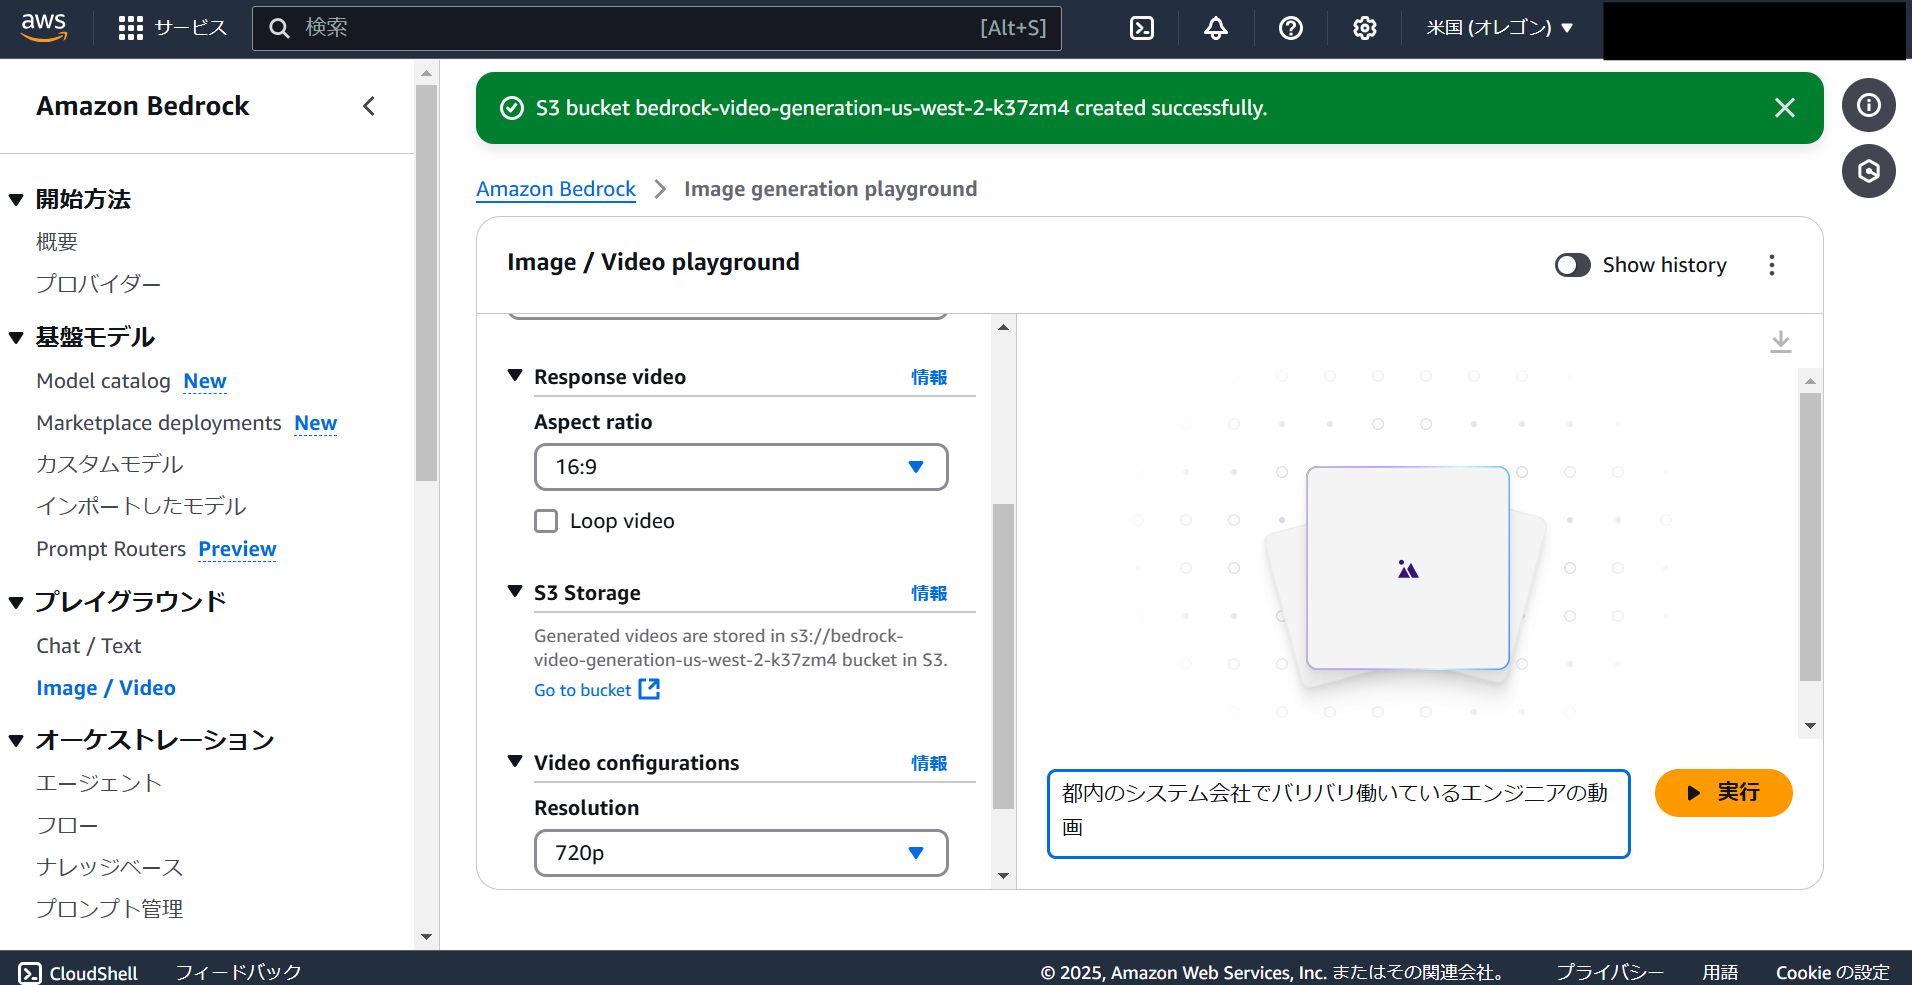Open Model catalog in the sidebar

pos(103,381)
